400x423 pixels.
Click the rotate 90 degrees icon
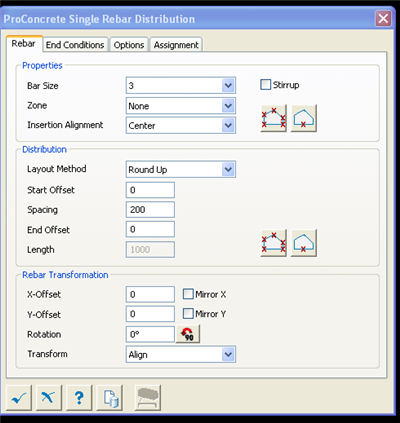[188, 334]
